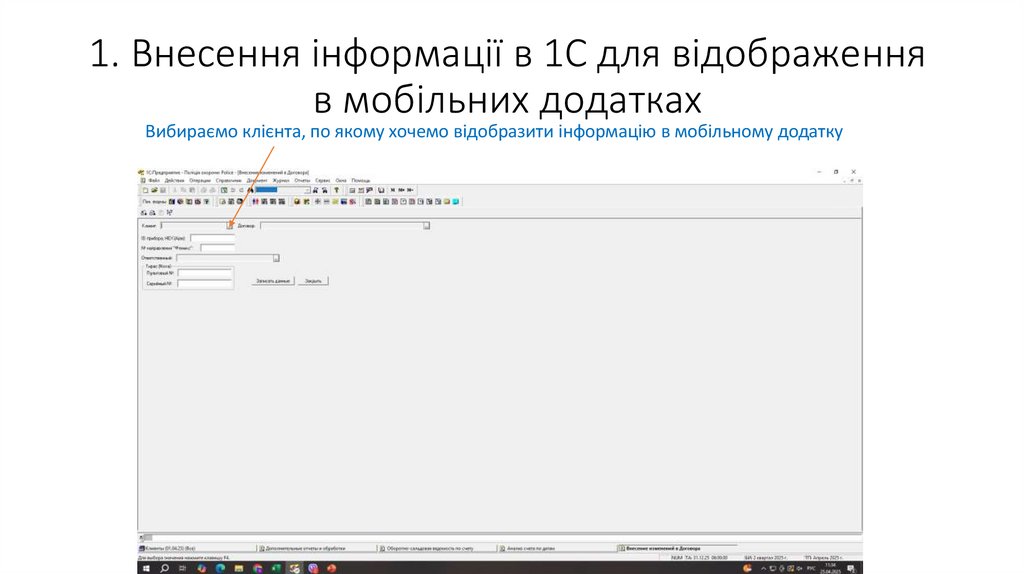The image size is (1024, 574).
Task: Click into the Клиент input field
Action: click(x=193, y=225)
